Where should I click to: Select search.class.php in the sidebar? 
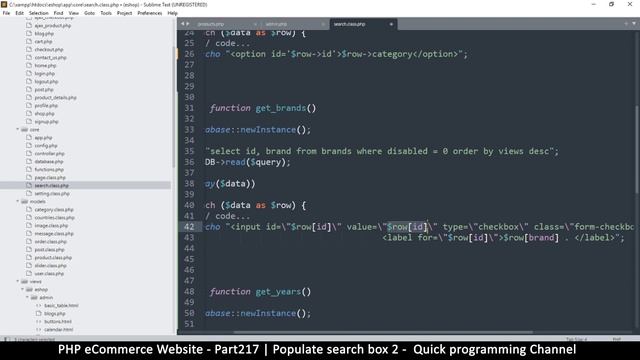(x=51, y=185)
